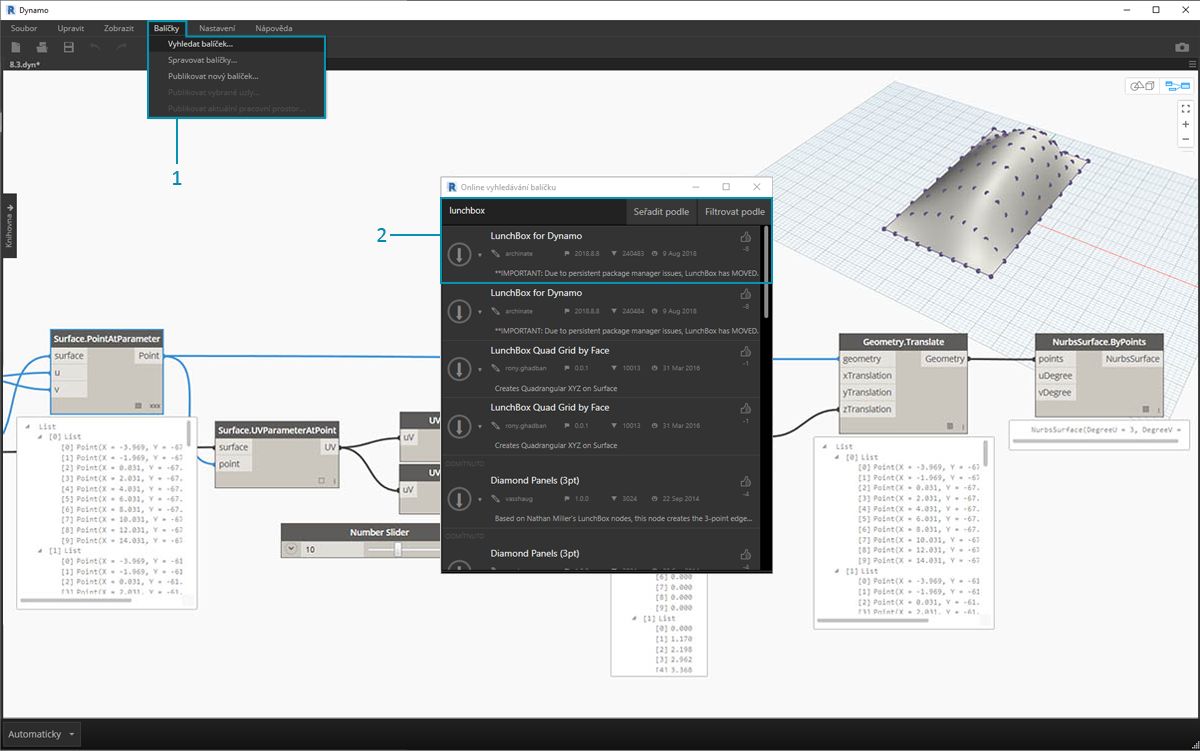The width and height of the screenshot is (1200, 751).
Task: Collapse [0] List in Geometry.Translate preview
Action: pos(837,457)
